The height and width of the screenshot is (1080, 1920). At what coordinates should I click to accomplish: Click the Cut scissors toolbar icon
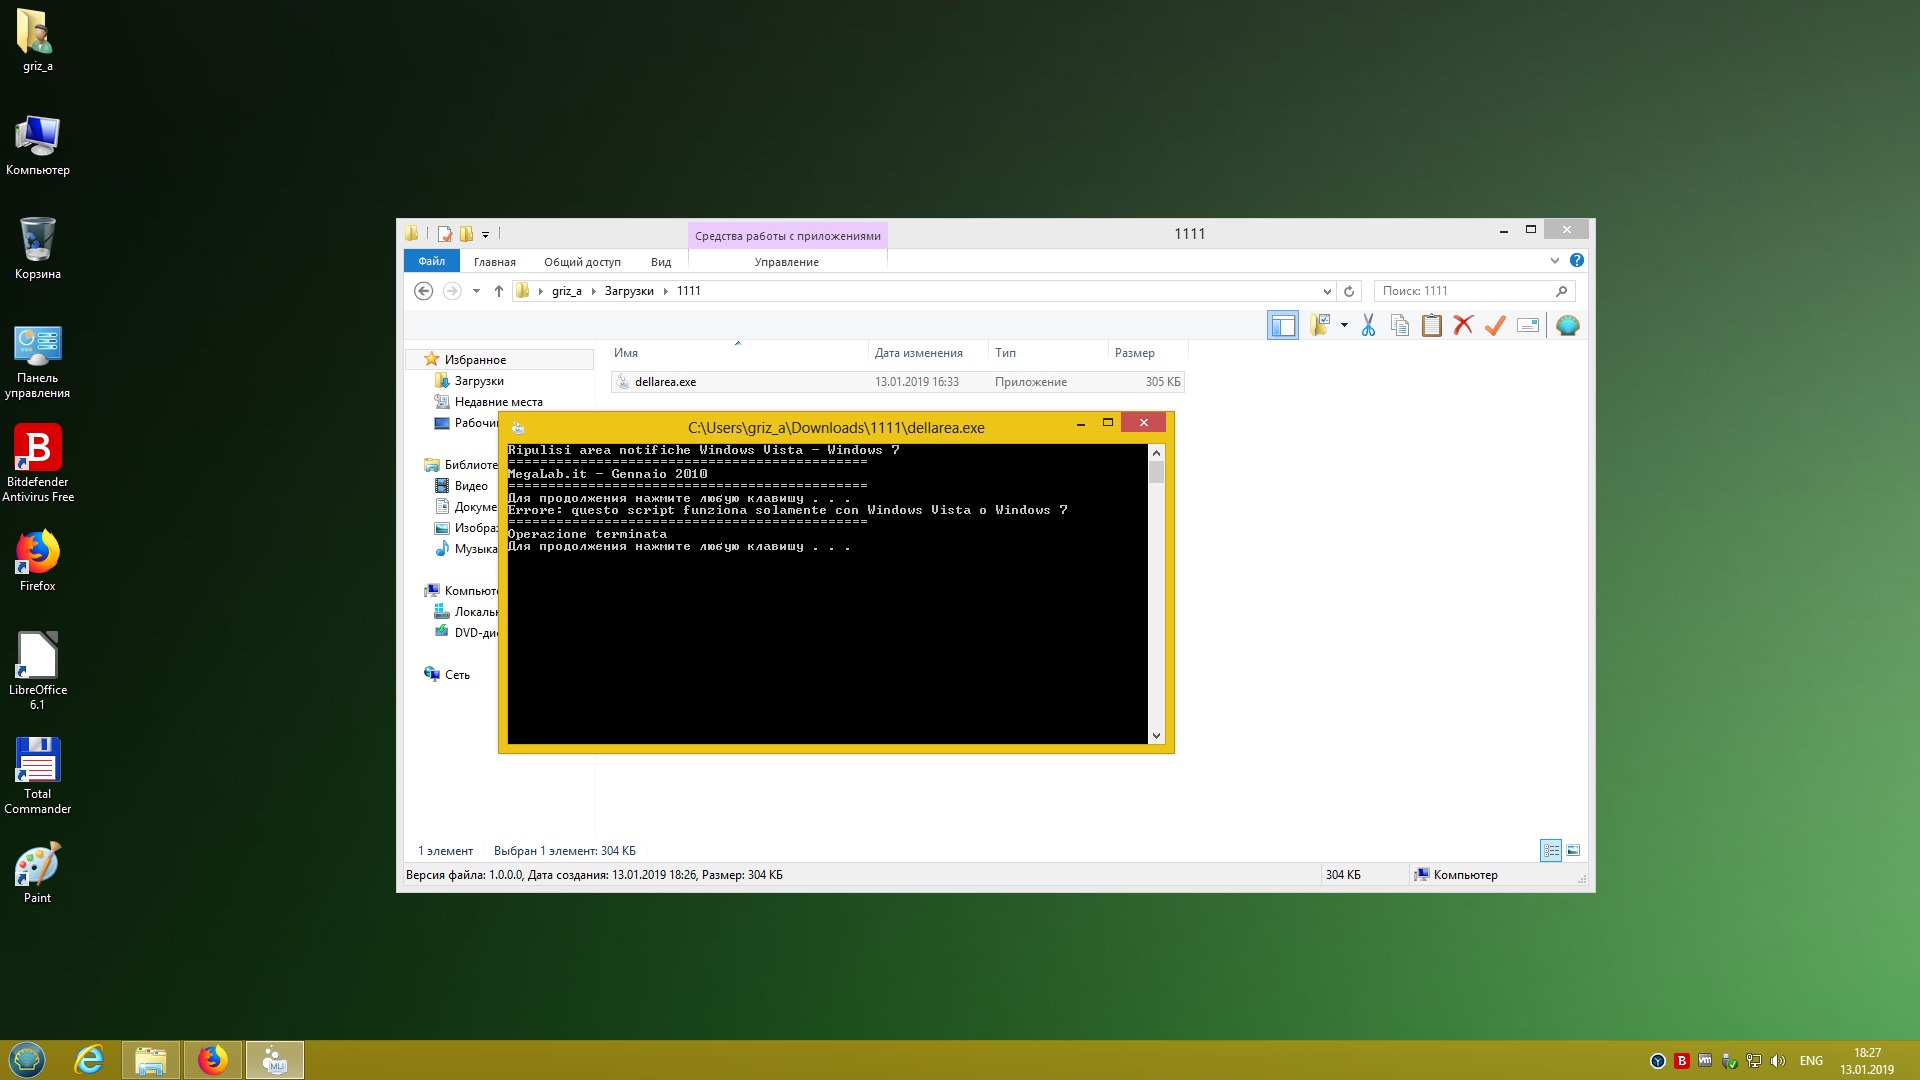pos(1368,325)
